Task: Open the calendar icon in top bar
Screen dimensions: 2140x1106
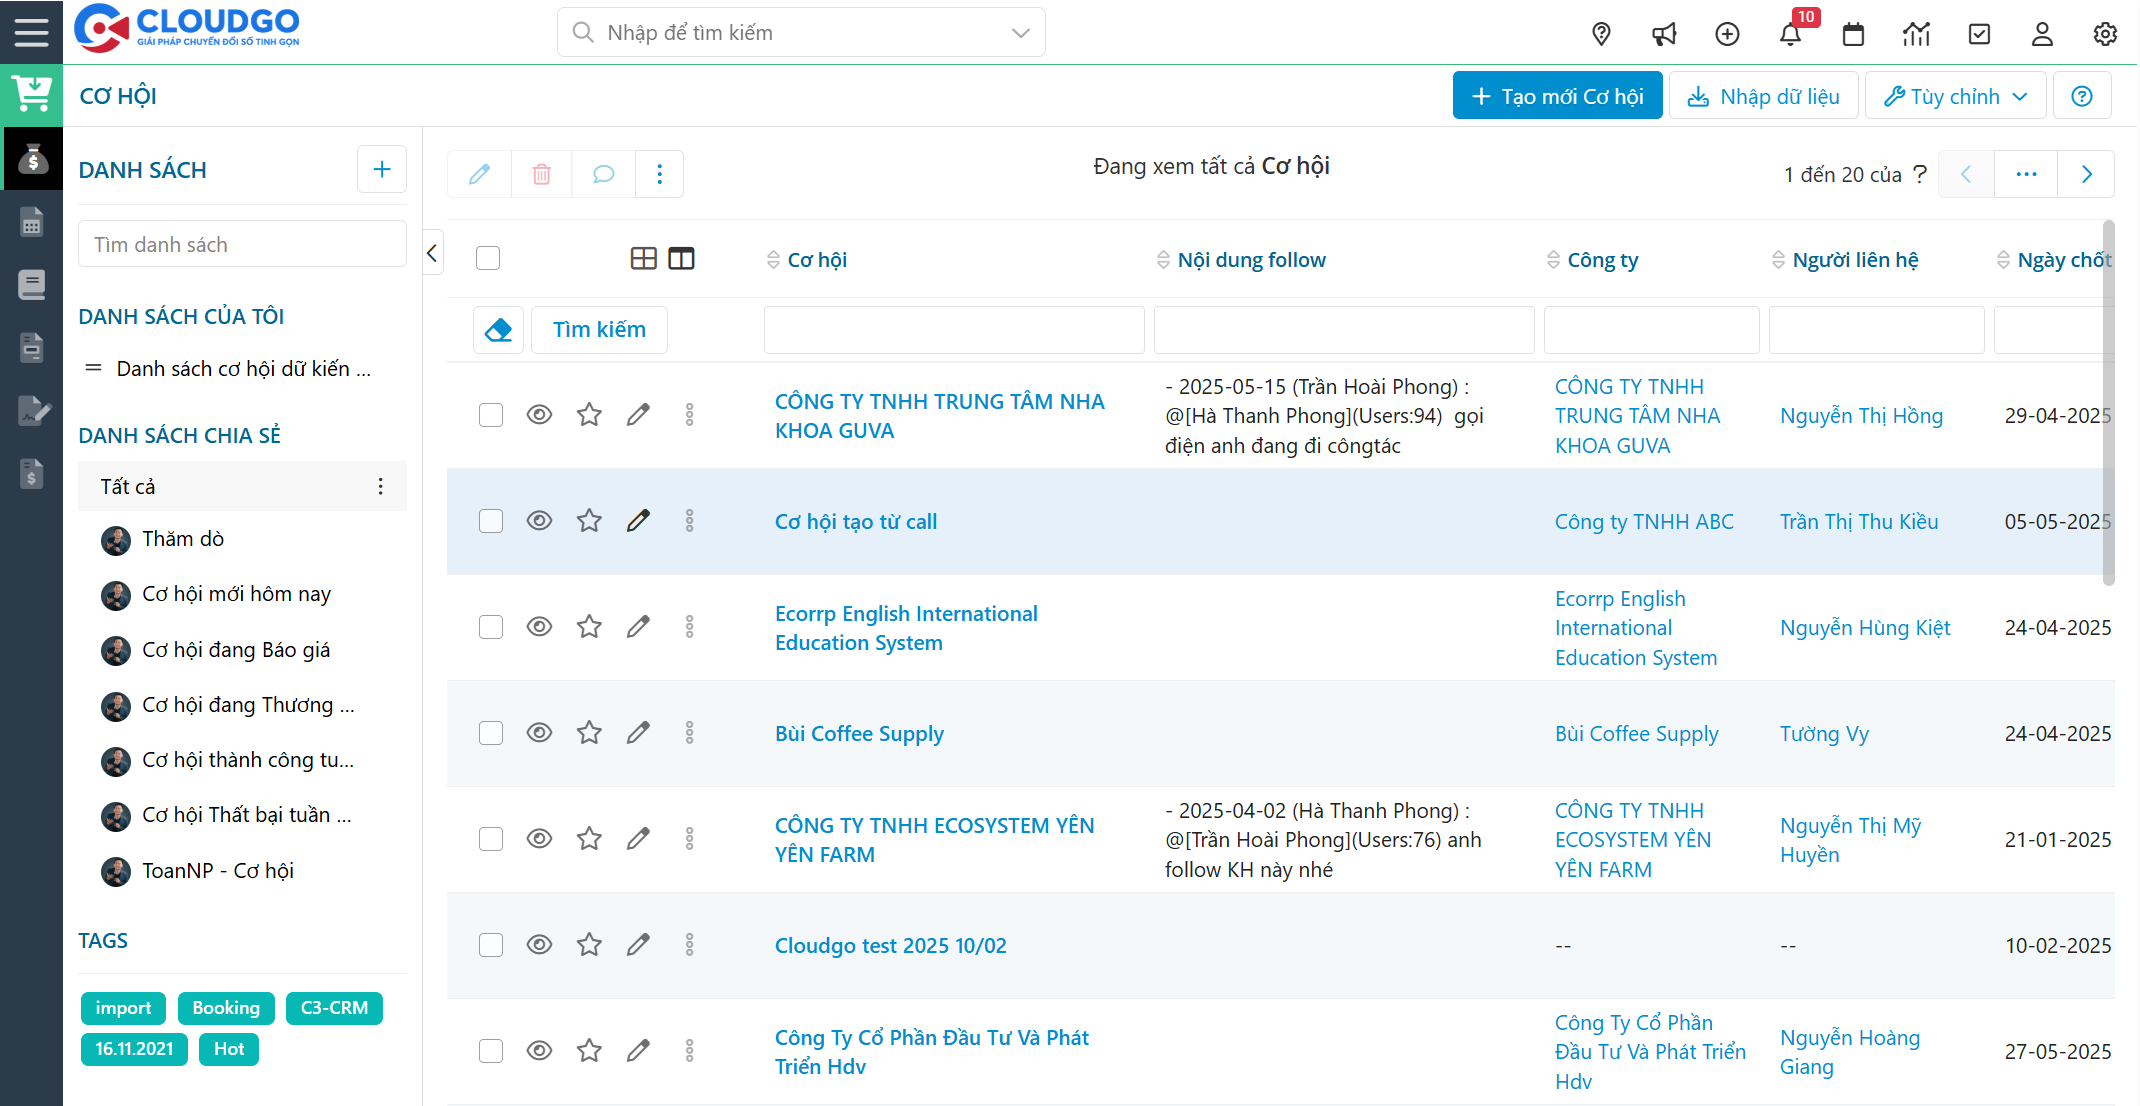Action: 1853,34
